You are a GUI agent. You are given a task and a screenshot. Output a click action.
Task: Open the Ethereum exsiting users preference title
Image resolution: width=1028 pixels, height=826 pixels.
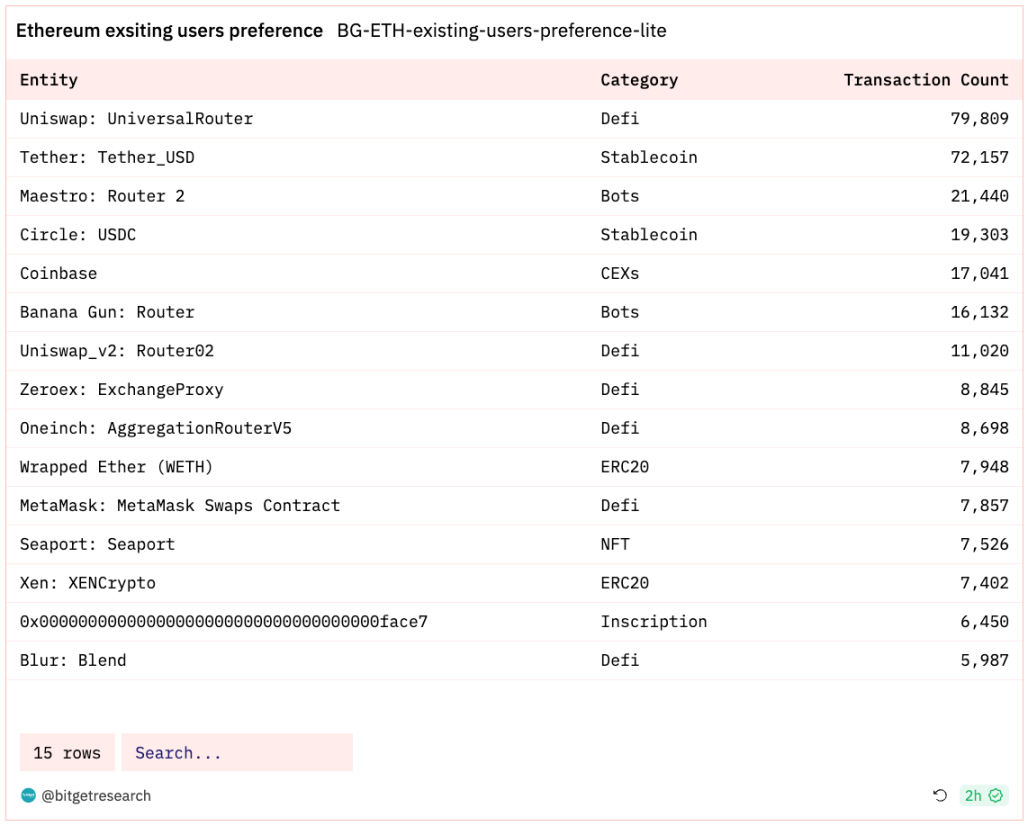tap(169, 30)
